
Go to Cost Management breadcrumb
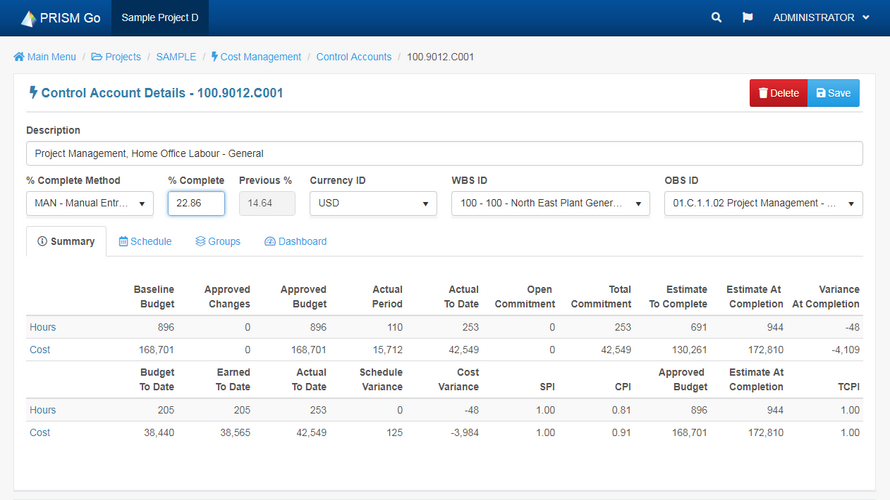(x=255, y=57)
